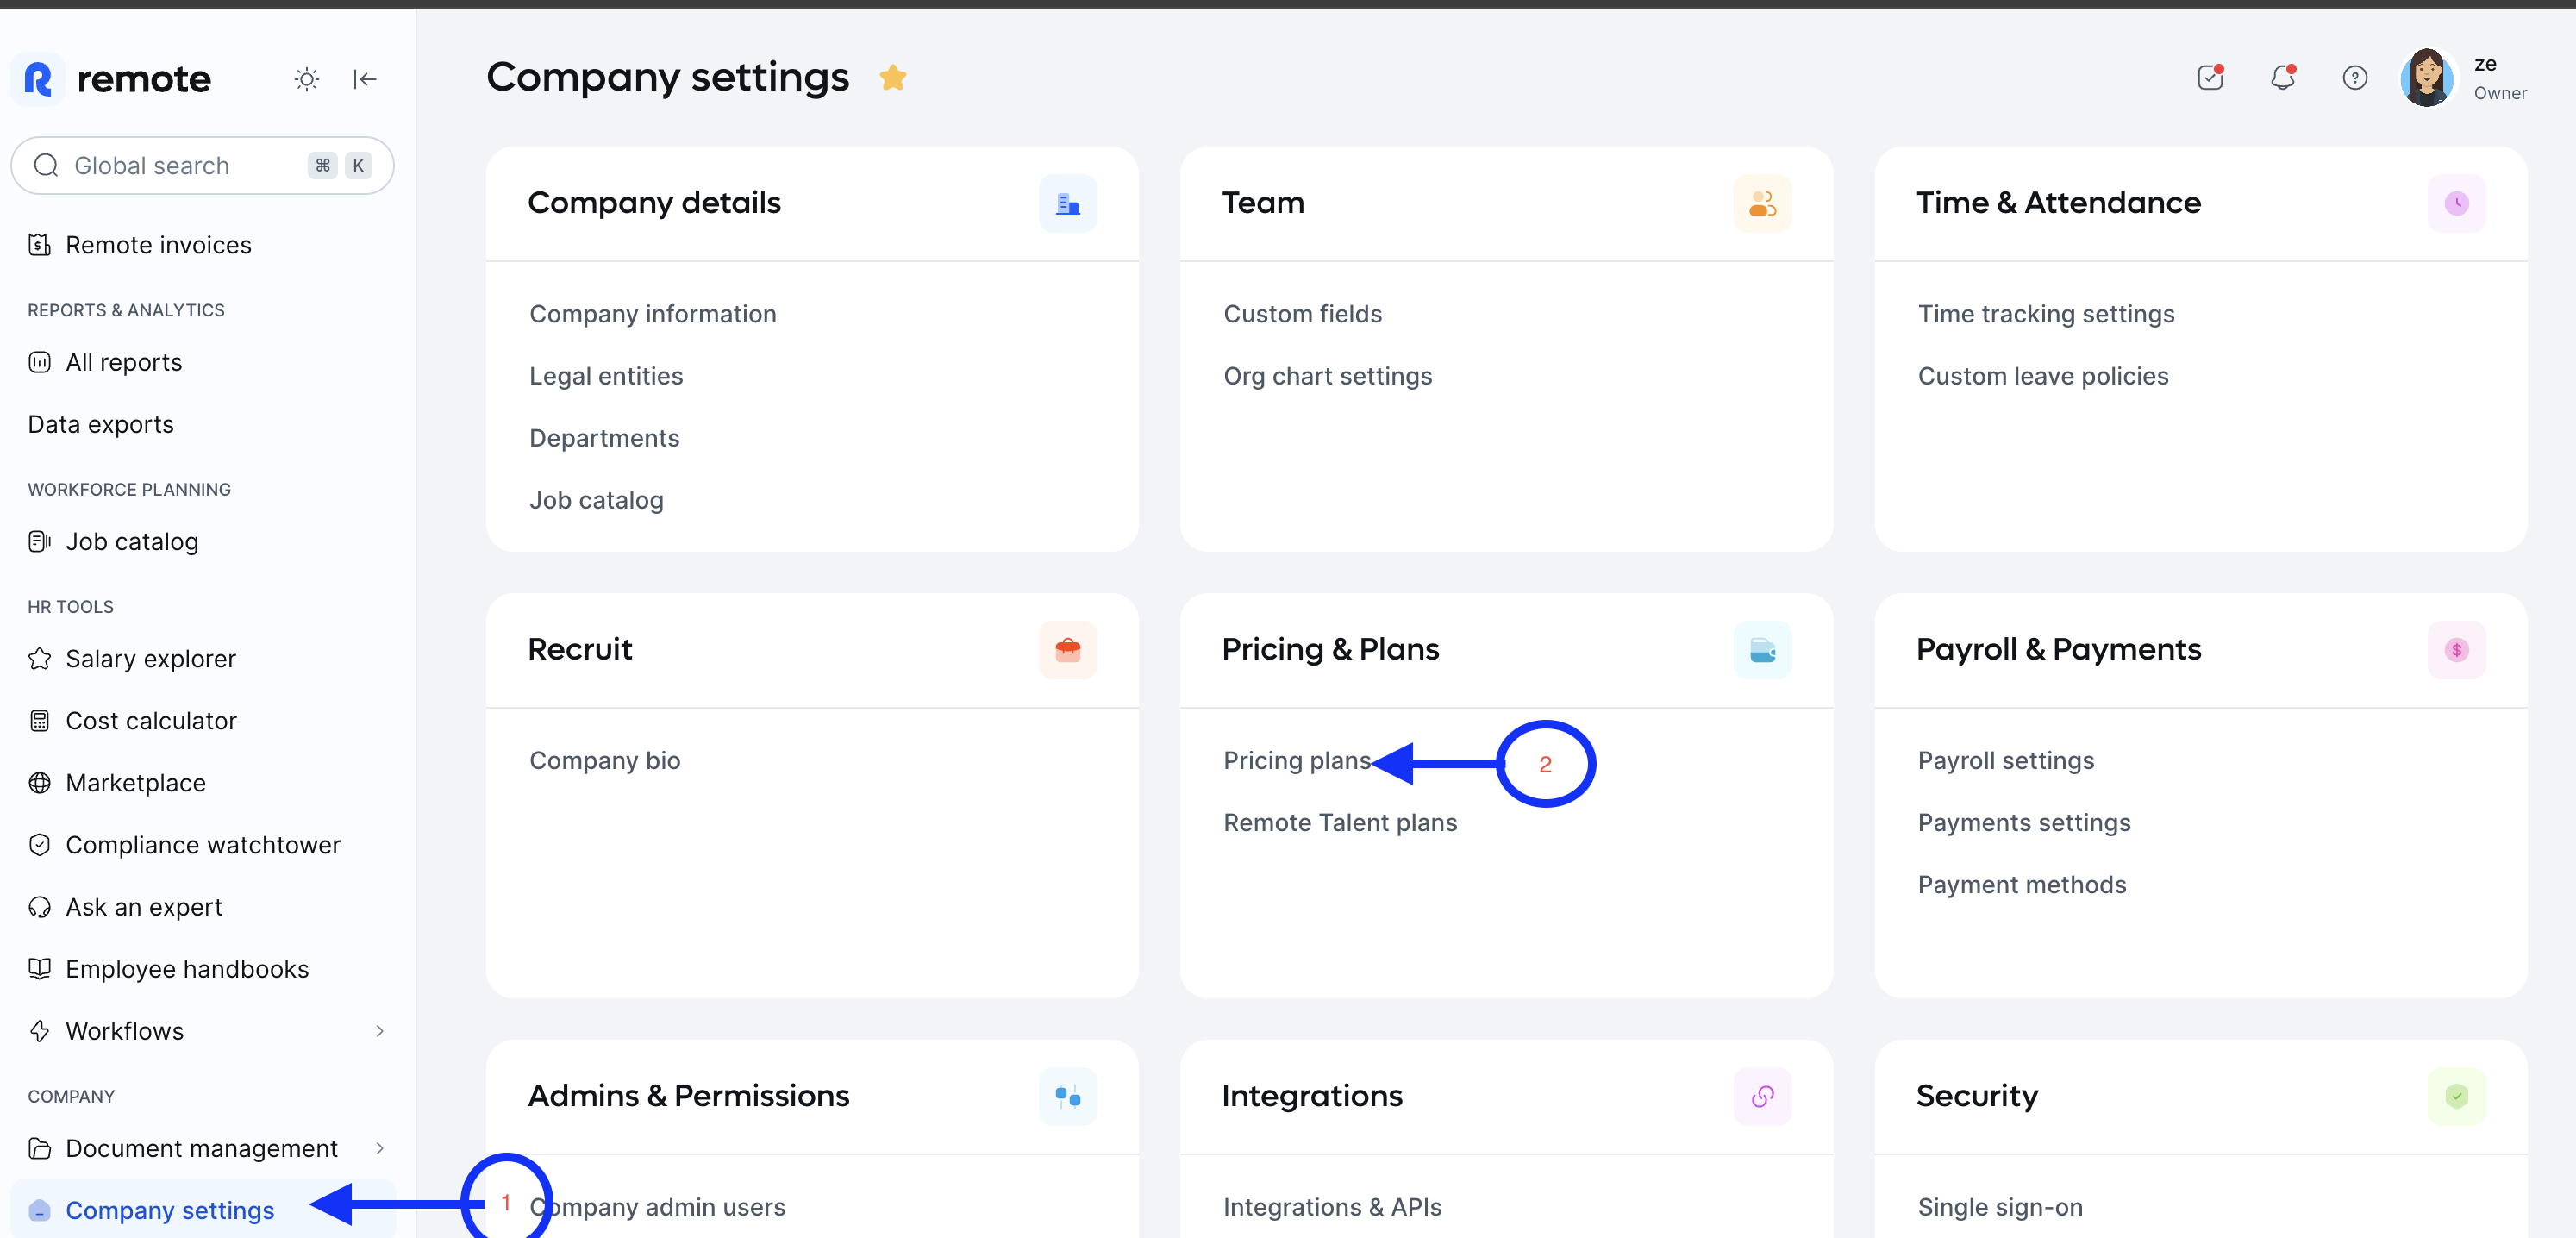Click the Employee handbooks book icon

40,969
